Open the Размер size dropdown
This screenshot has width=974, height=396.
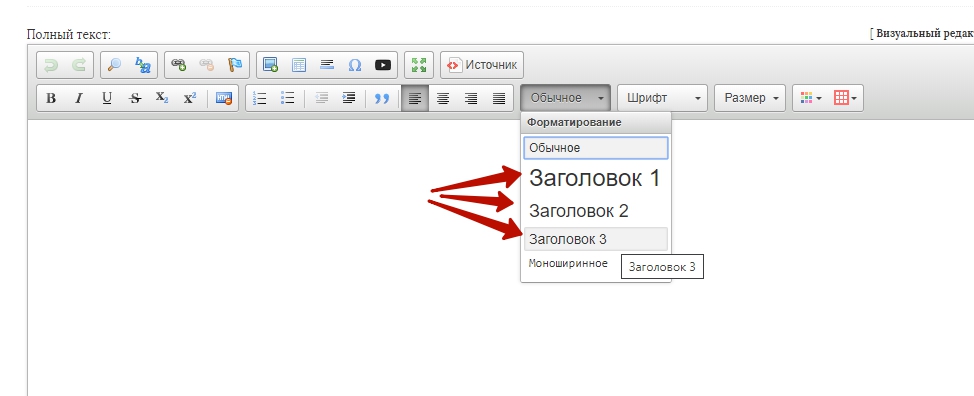point(750,98)
